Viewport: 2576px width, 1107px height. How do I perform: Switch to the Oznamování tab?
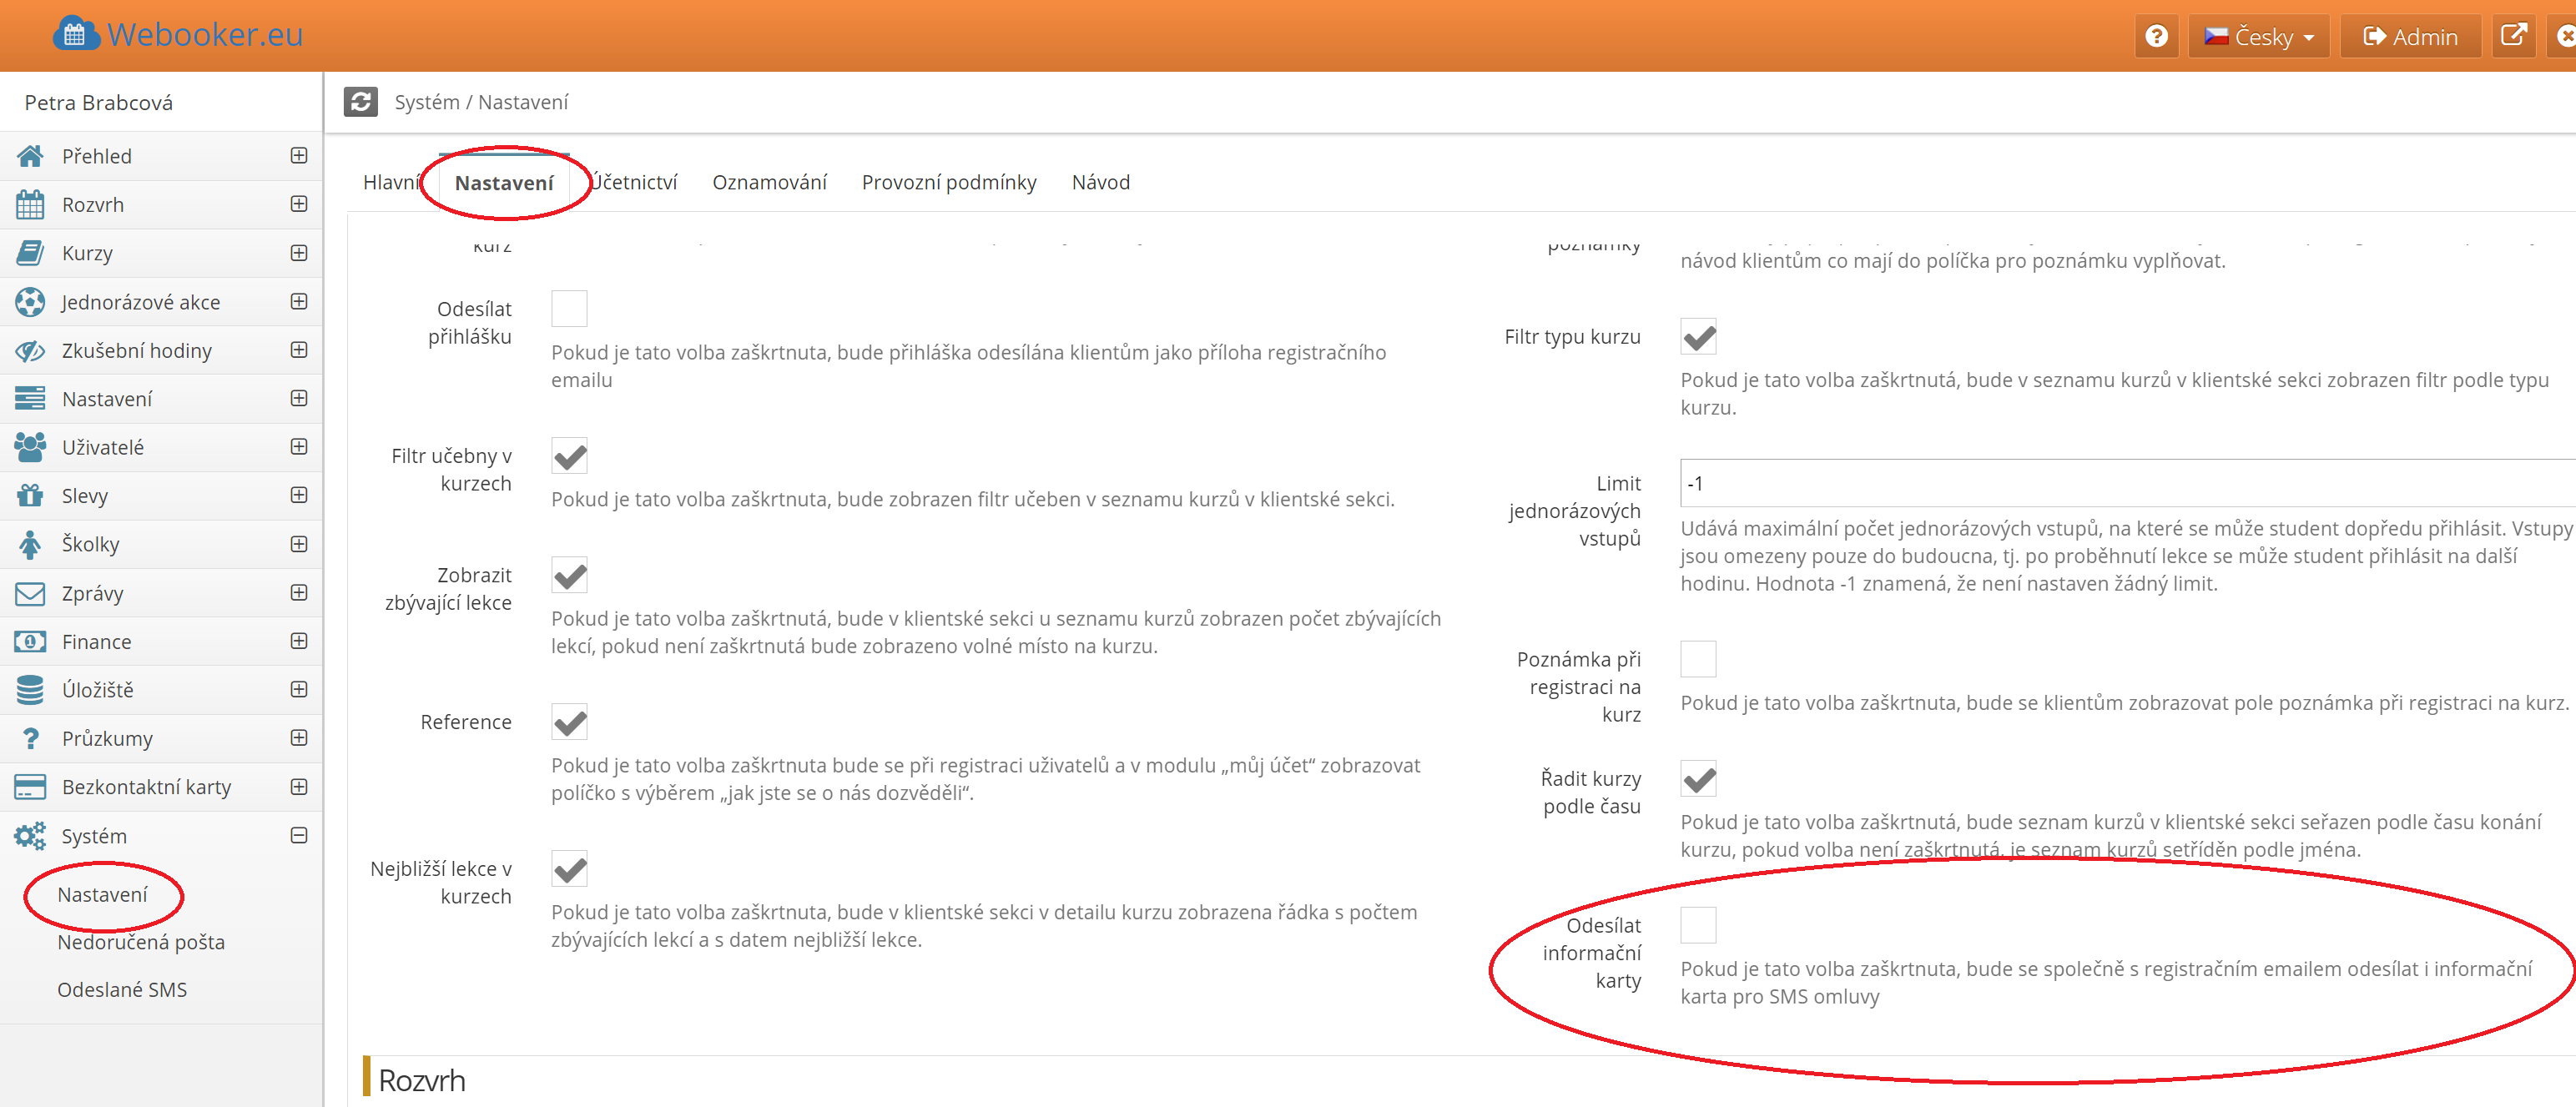pos(769,182)
